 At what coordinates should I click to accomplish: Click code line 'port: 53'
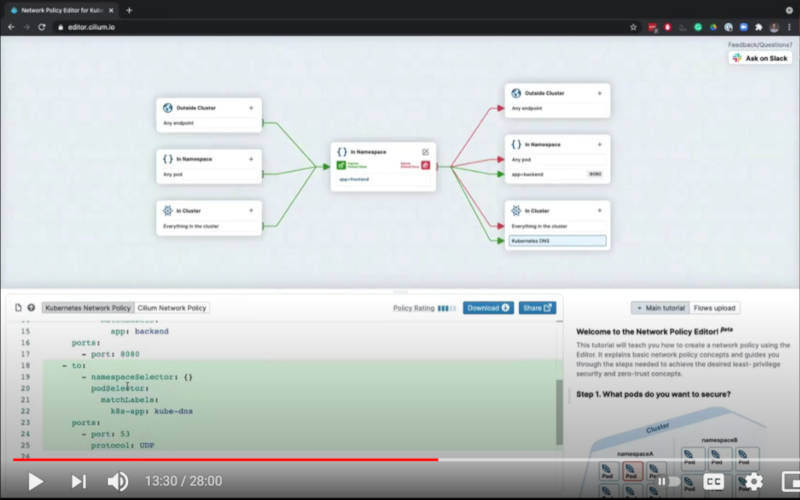[110, 434]
